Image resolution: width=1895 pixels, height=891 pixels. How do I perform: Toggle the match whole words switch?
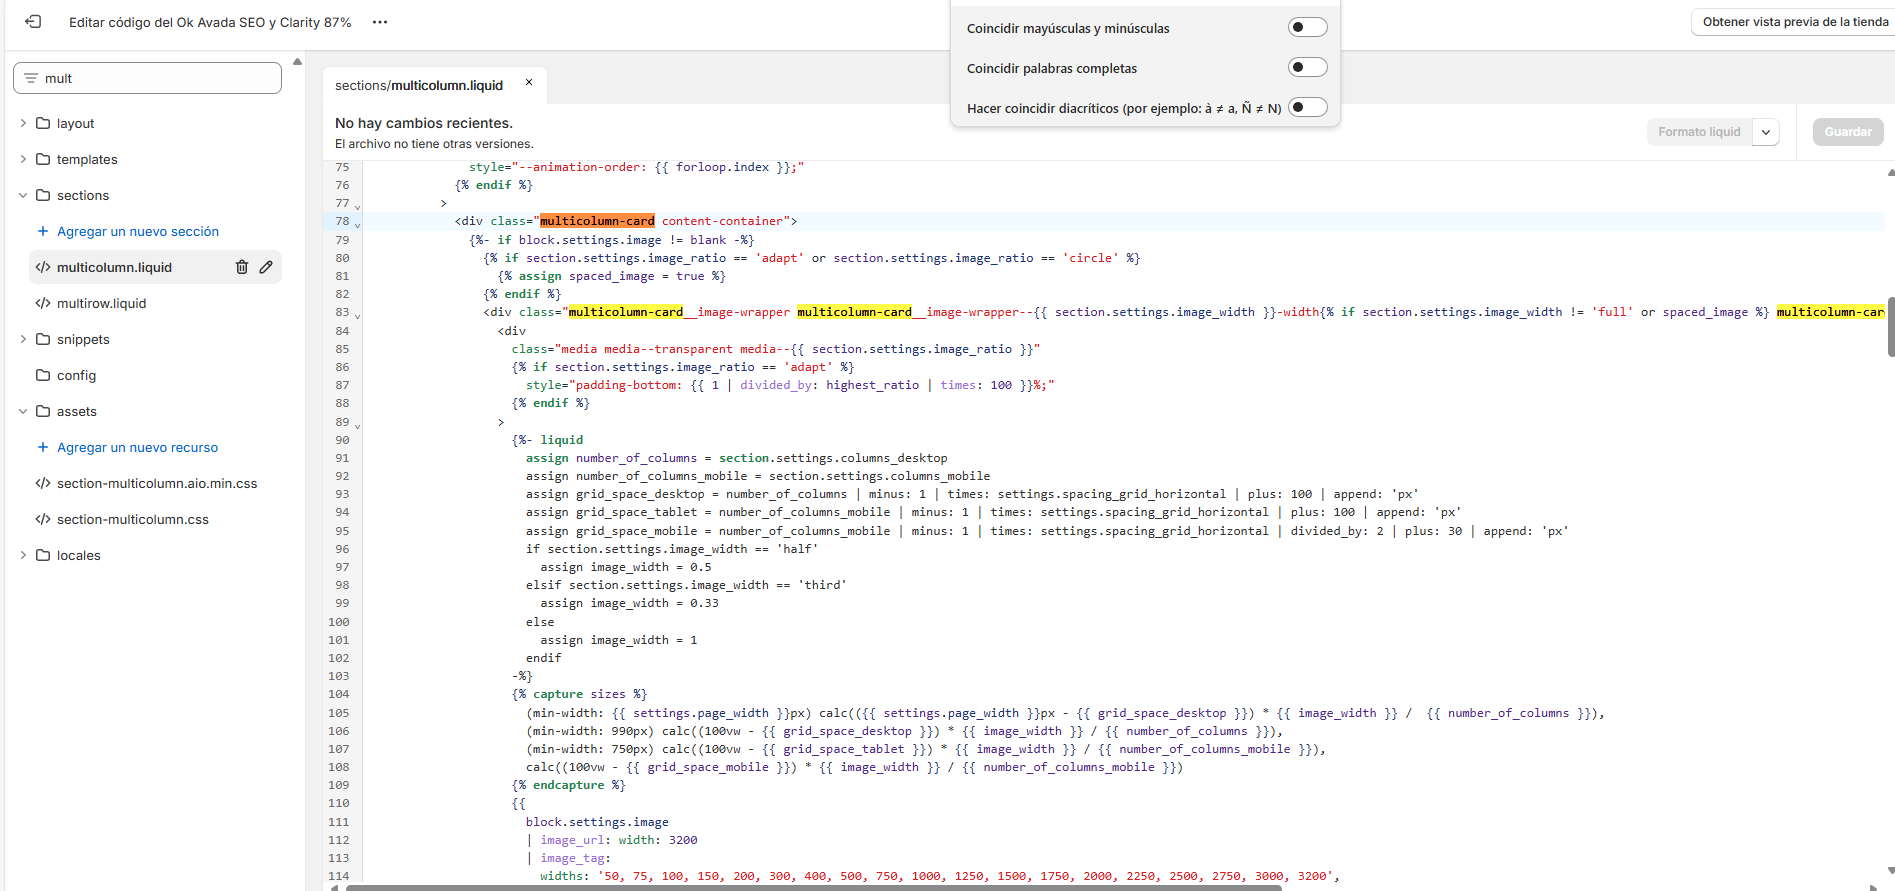pyautogui.click(x=1306, y=67)
